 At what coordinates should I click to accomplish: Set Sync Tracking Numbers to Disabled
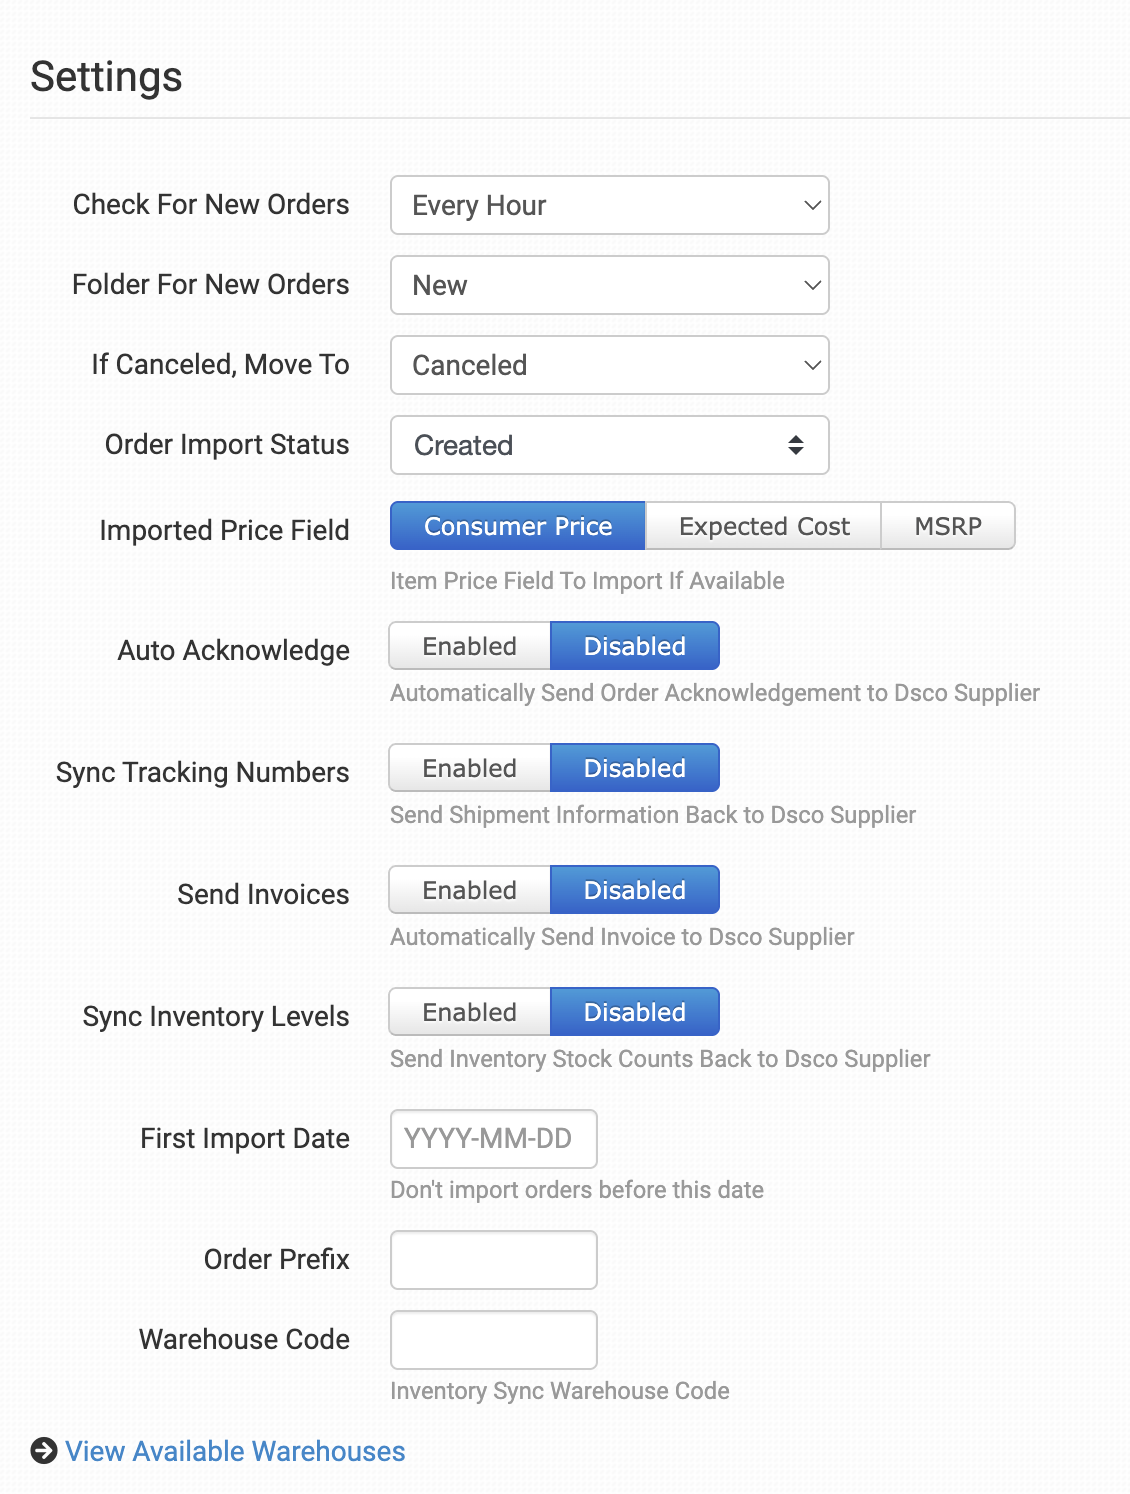(x=635, y=768)
